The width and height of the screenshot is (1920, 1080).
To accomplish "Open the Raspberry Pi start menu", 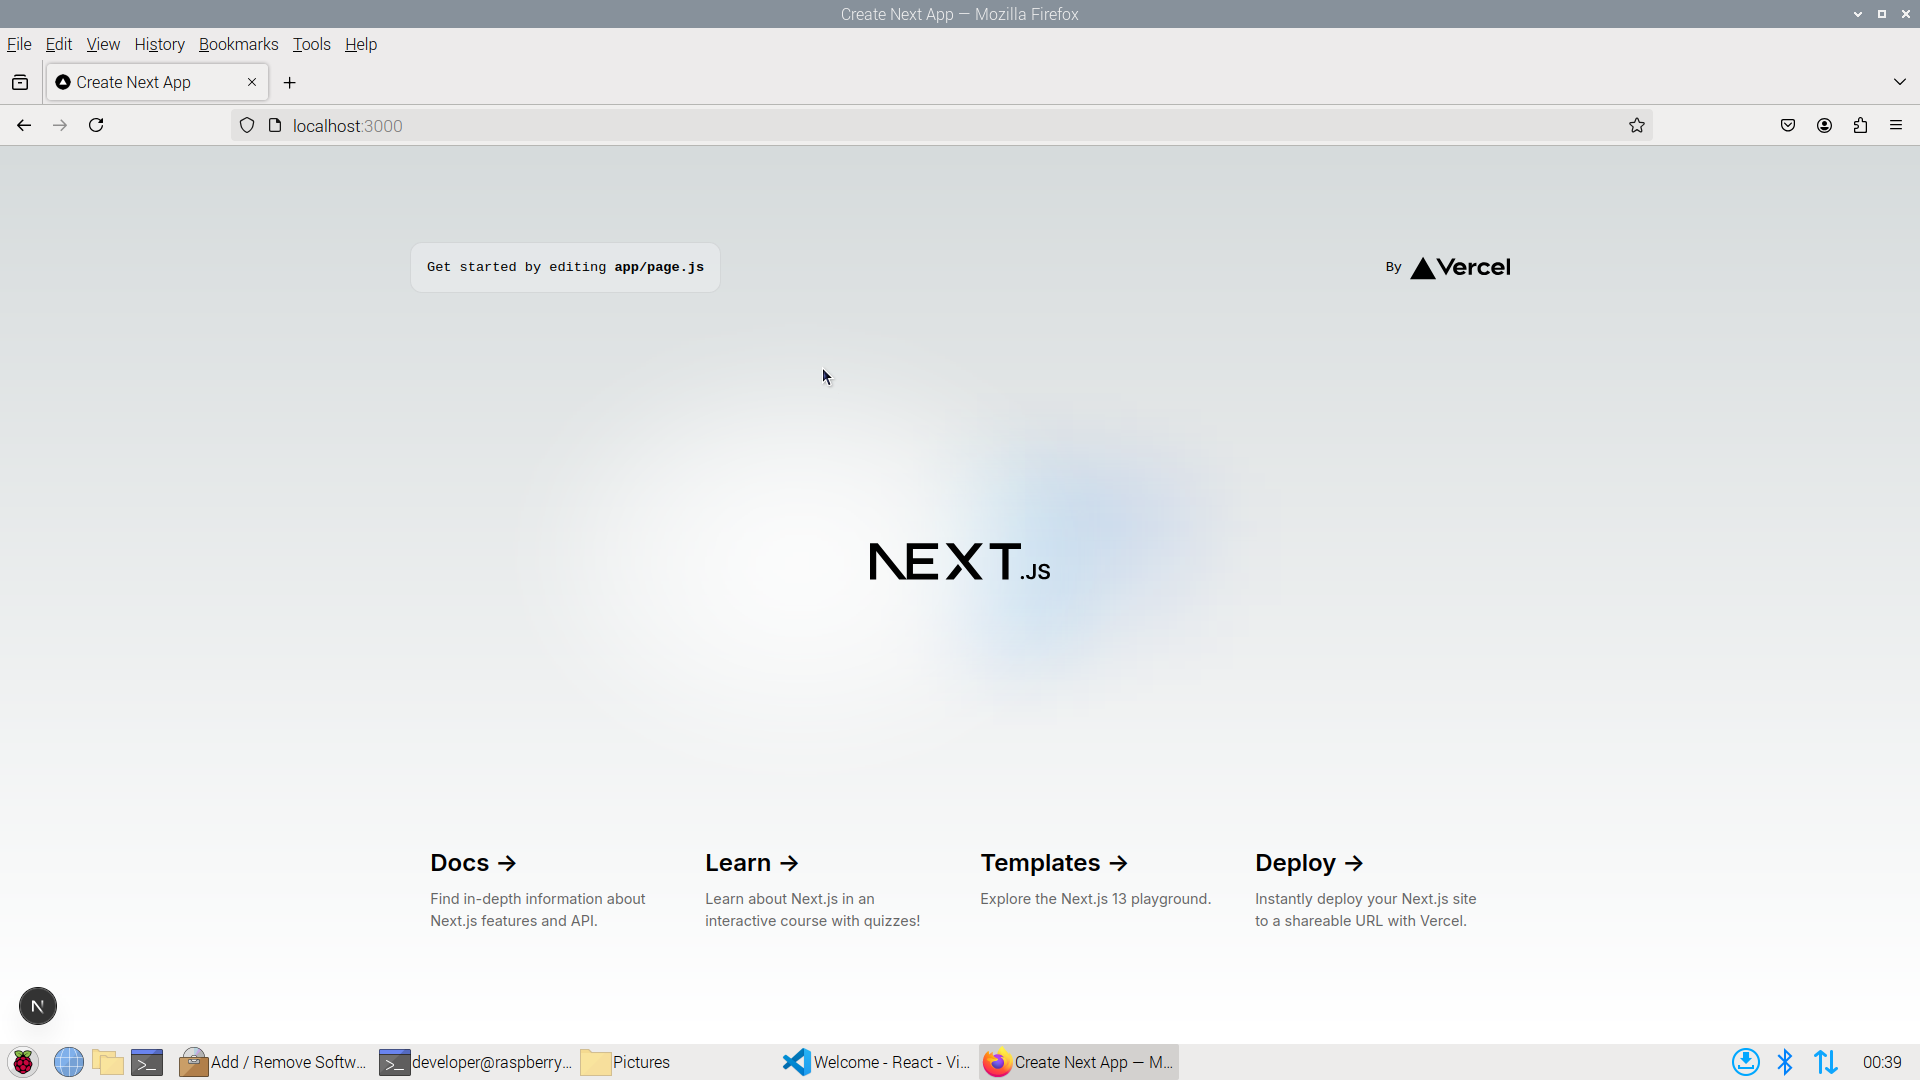I will (x=23, y=1062).
